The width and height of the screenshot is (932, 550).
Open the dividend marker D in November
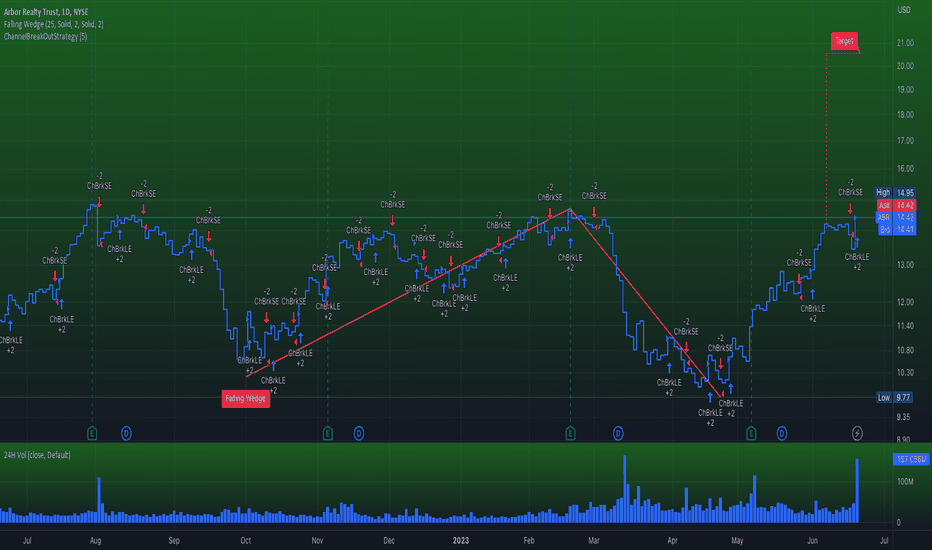[x=358, y=433]
